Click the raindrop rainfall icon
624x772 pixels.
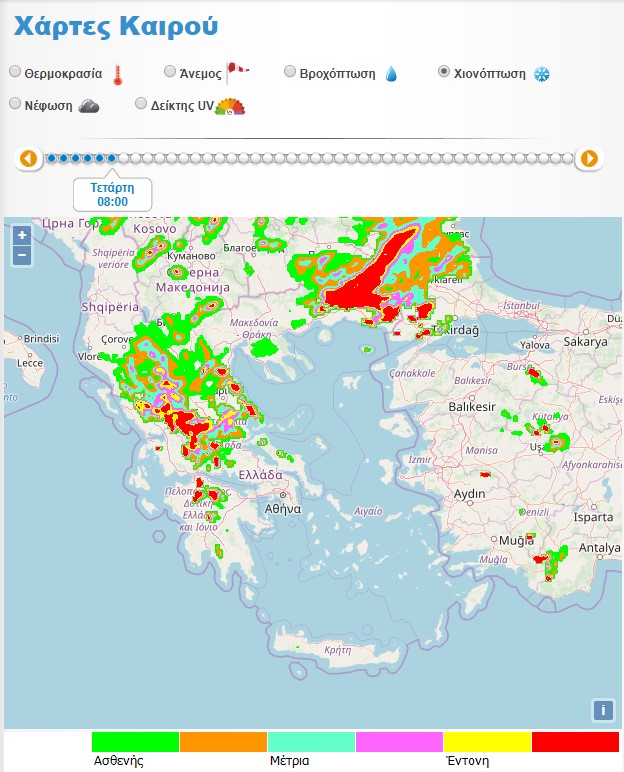pos(391,74)
